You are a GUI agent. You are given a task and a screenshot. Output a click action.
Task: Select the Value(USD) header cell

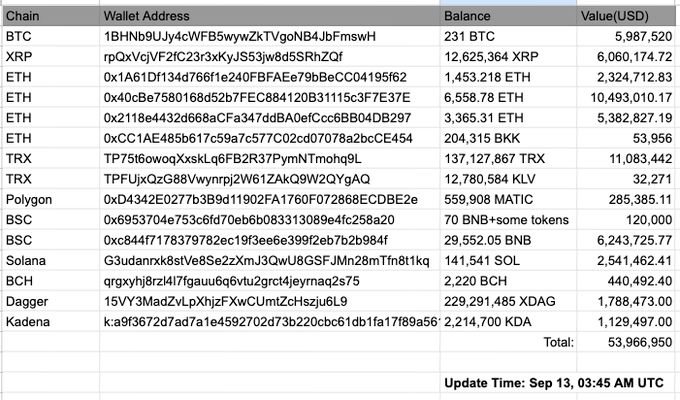point(626,16)
